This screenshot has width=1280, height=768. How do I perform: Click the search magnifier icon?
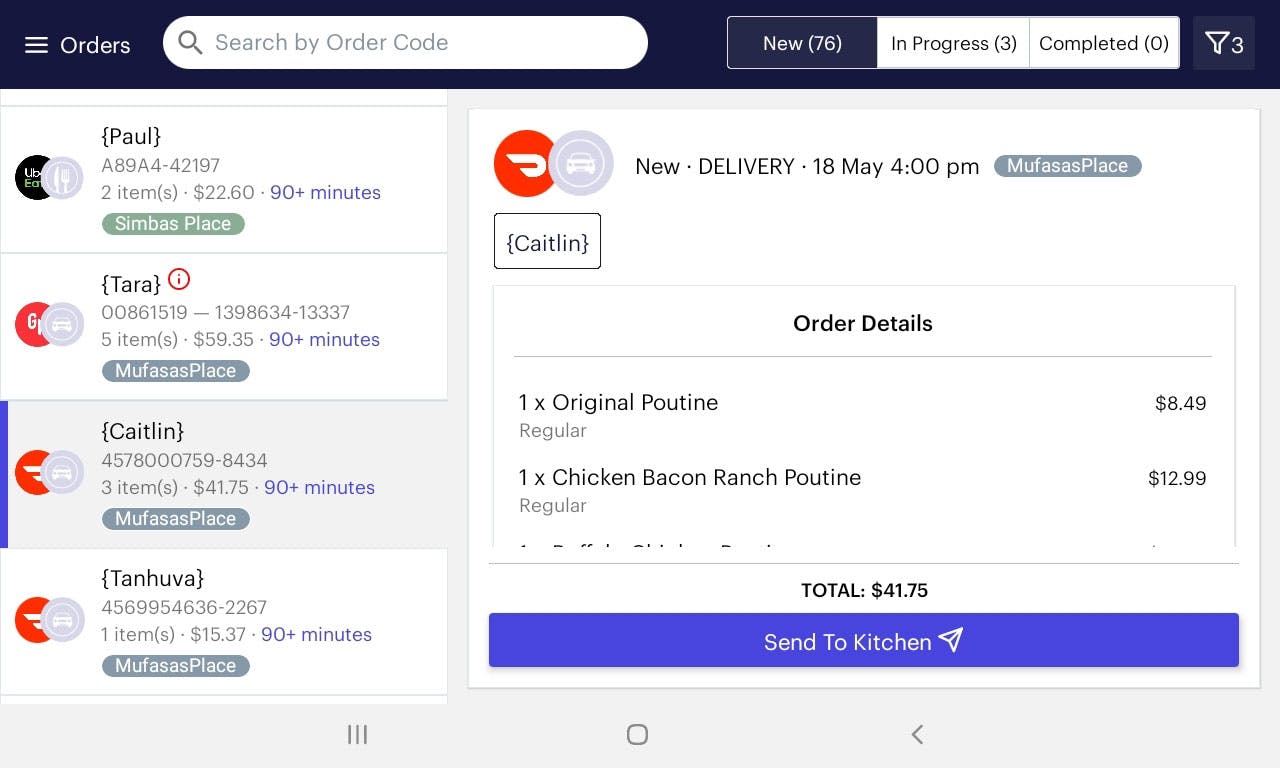tap(190, 42)
